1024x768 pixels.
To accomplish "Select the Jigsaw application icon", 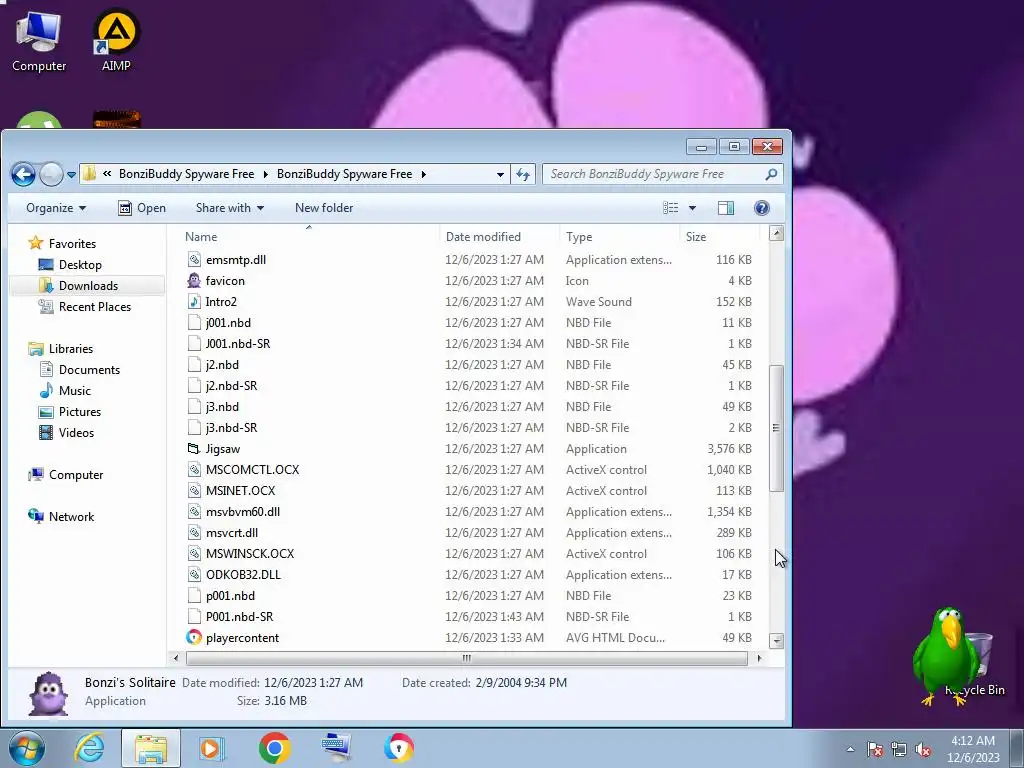I will coord(194,449).
